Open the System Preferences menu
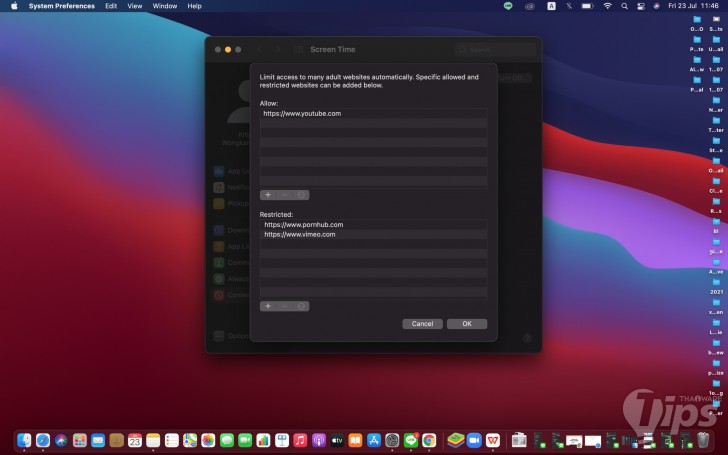The height and width of the screenshot is (455, 728). 62,6
